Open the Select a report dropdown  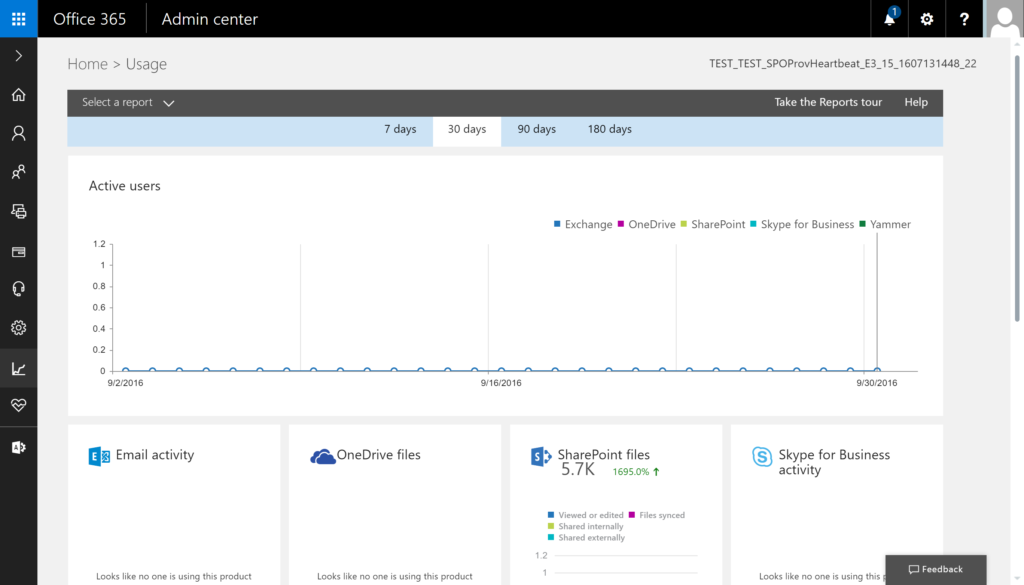click(x=128, y=103)
